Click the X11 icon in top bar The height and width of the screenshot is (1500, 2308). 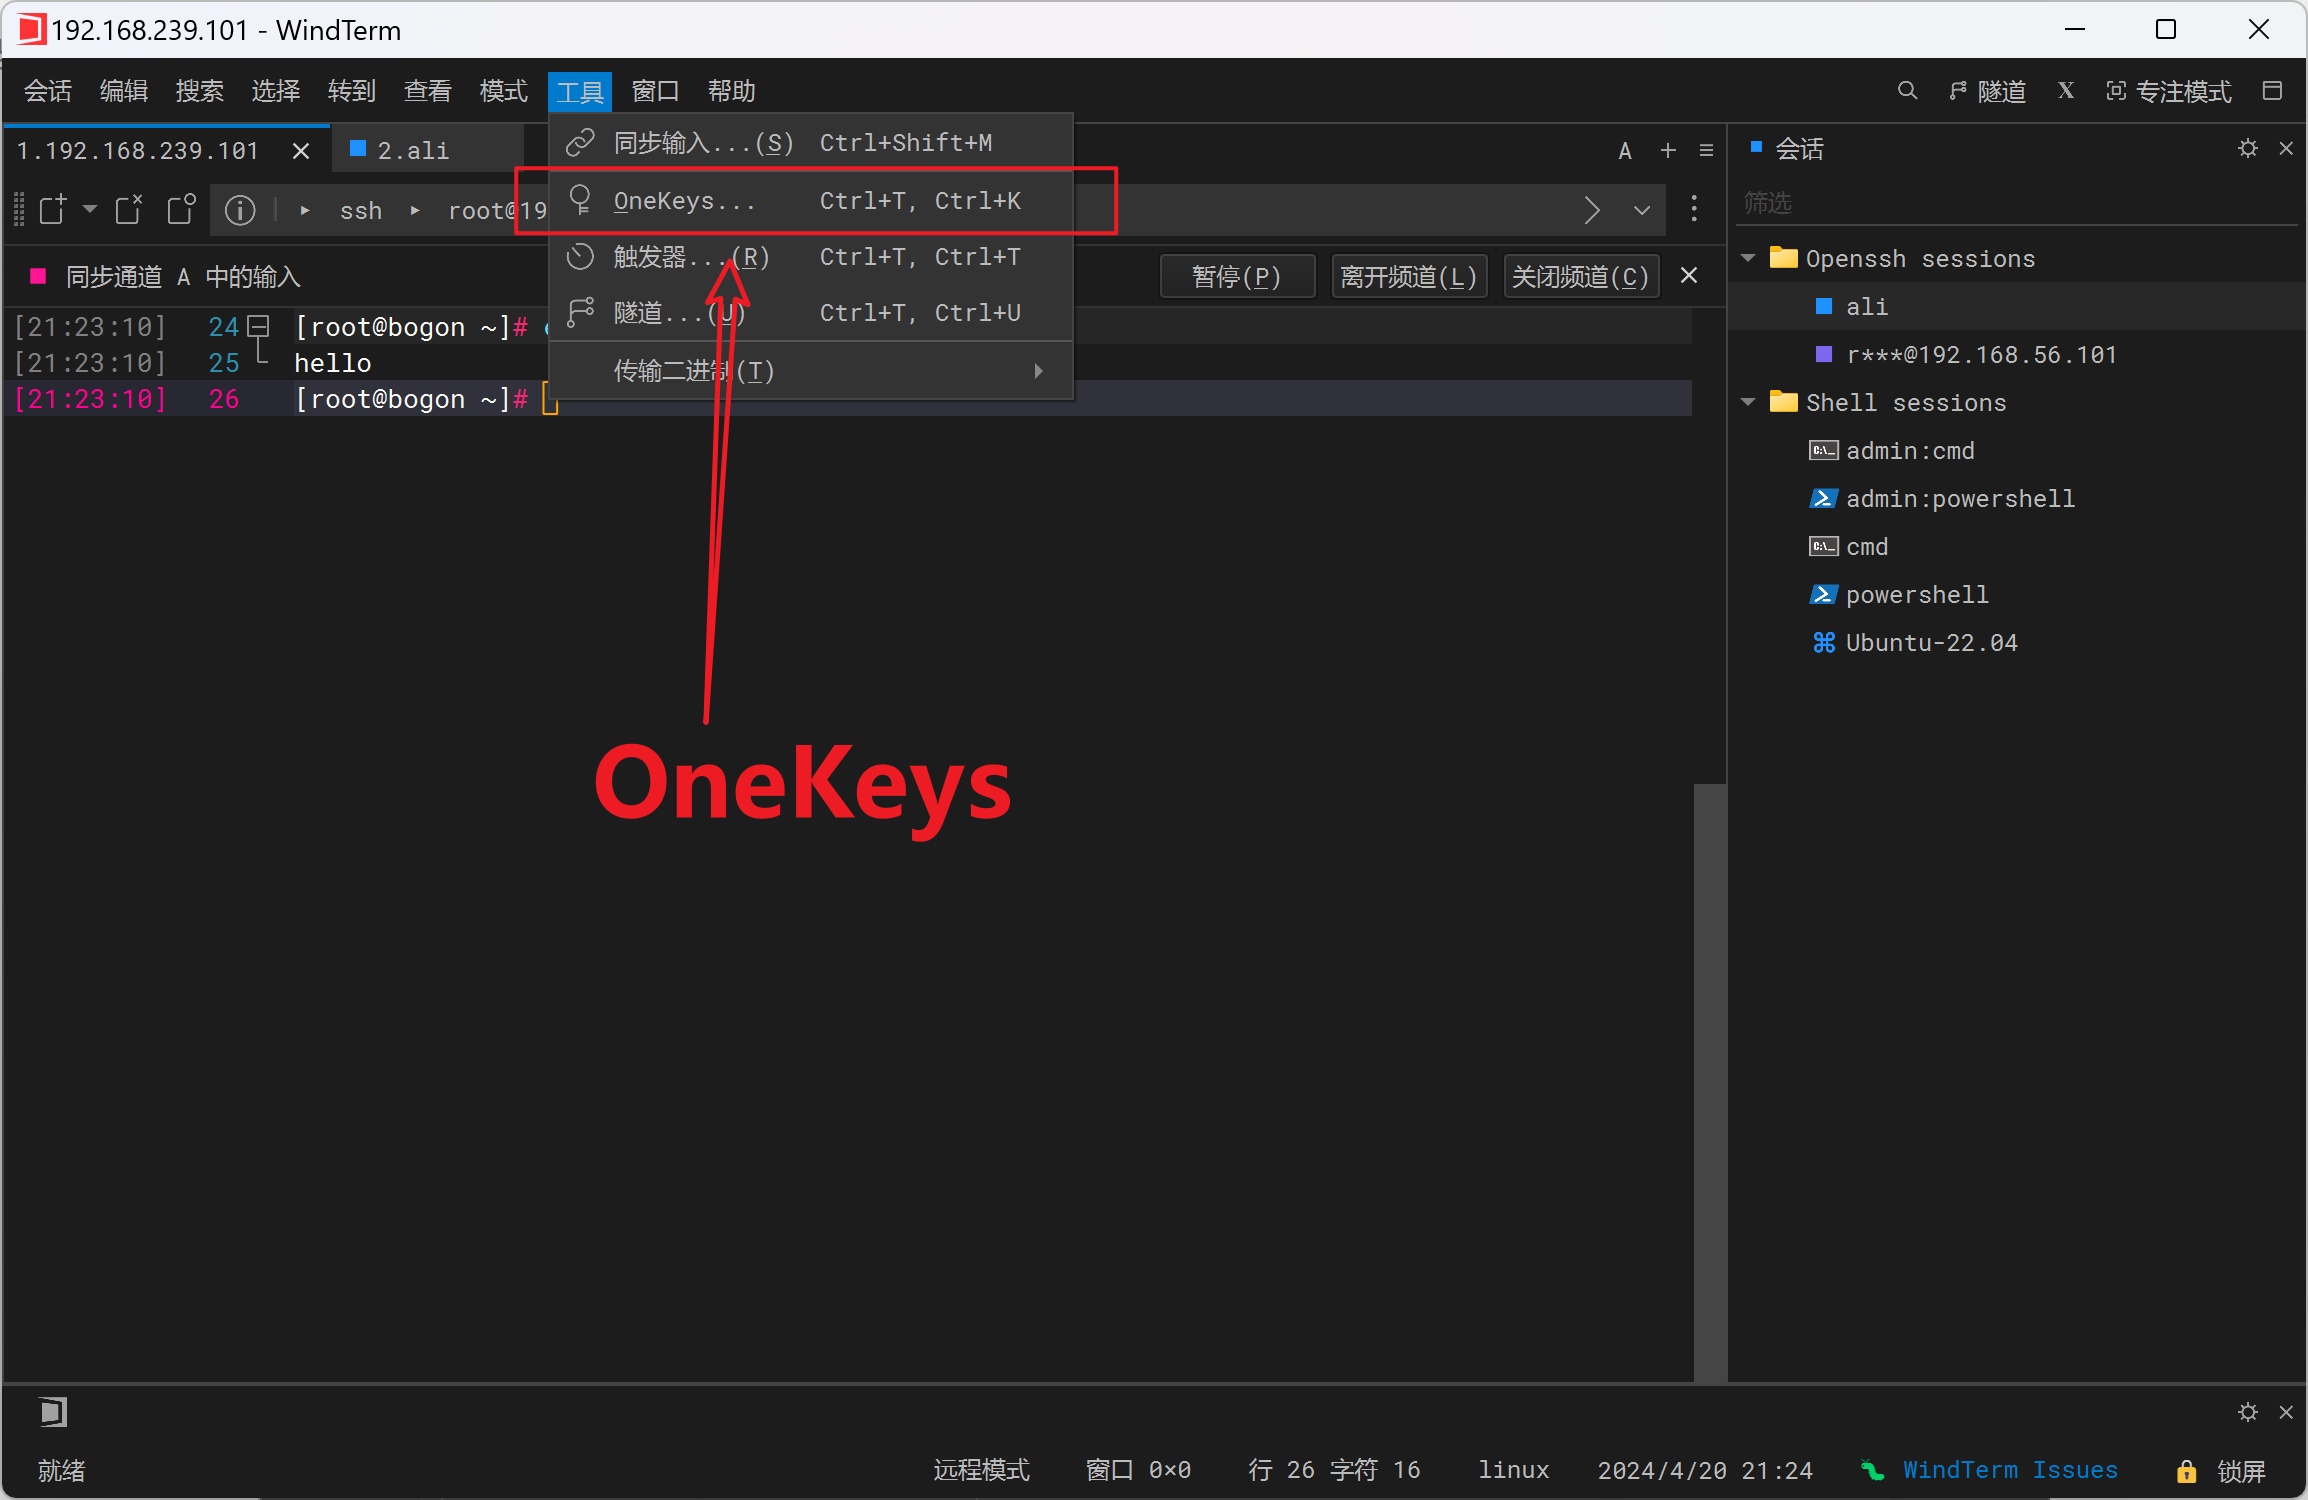pos(2066,91)
